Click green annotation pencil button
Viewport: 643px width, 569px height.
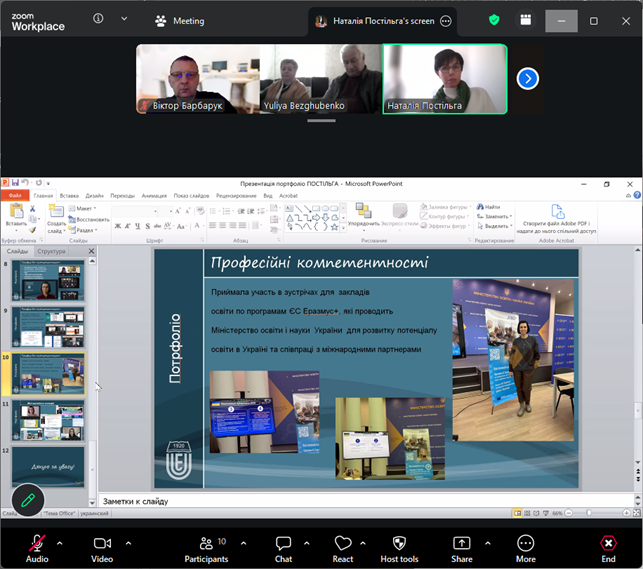click(x=28, y=500)
